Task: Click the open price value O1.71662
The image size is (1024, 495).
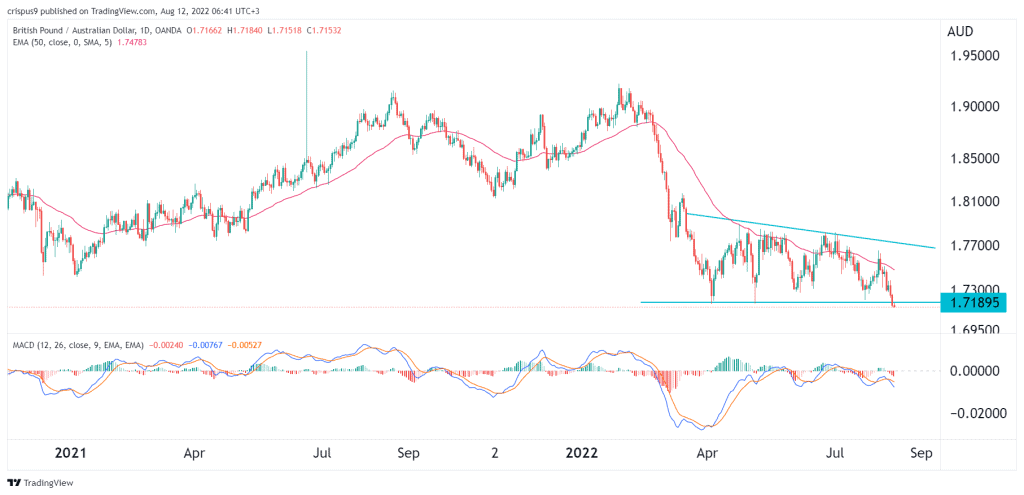Action: point(206,31)
